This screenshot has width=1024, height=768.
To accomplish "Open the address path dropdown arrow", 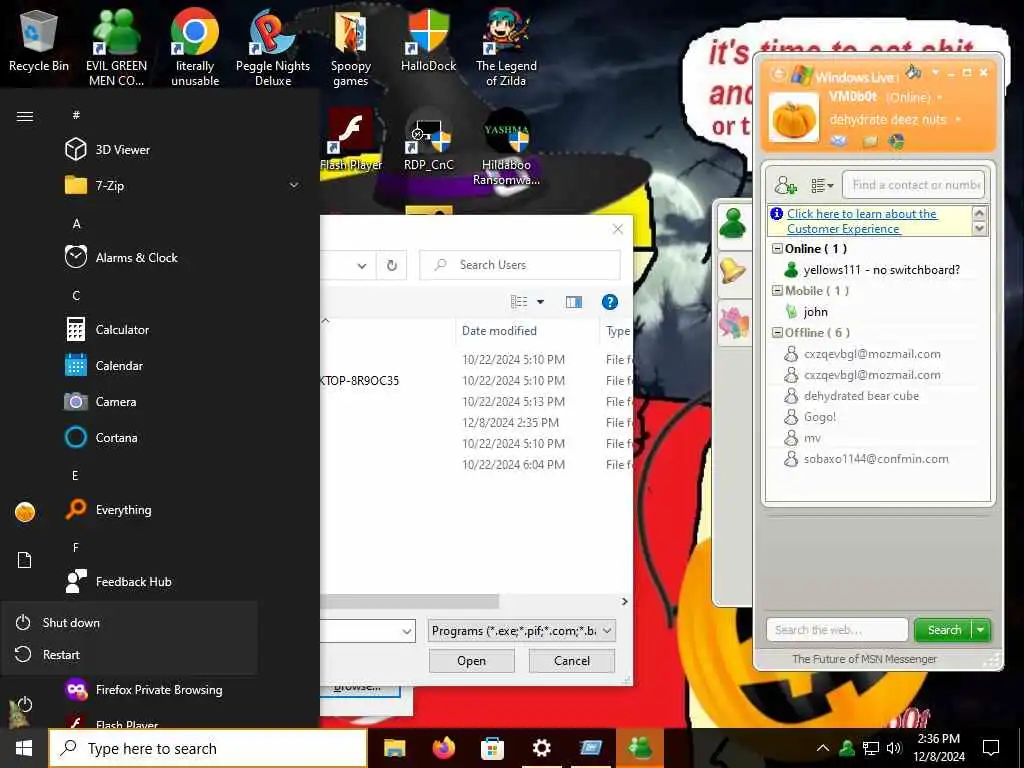I will (x=362, y=265).
